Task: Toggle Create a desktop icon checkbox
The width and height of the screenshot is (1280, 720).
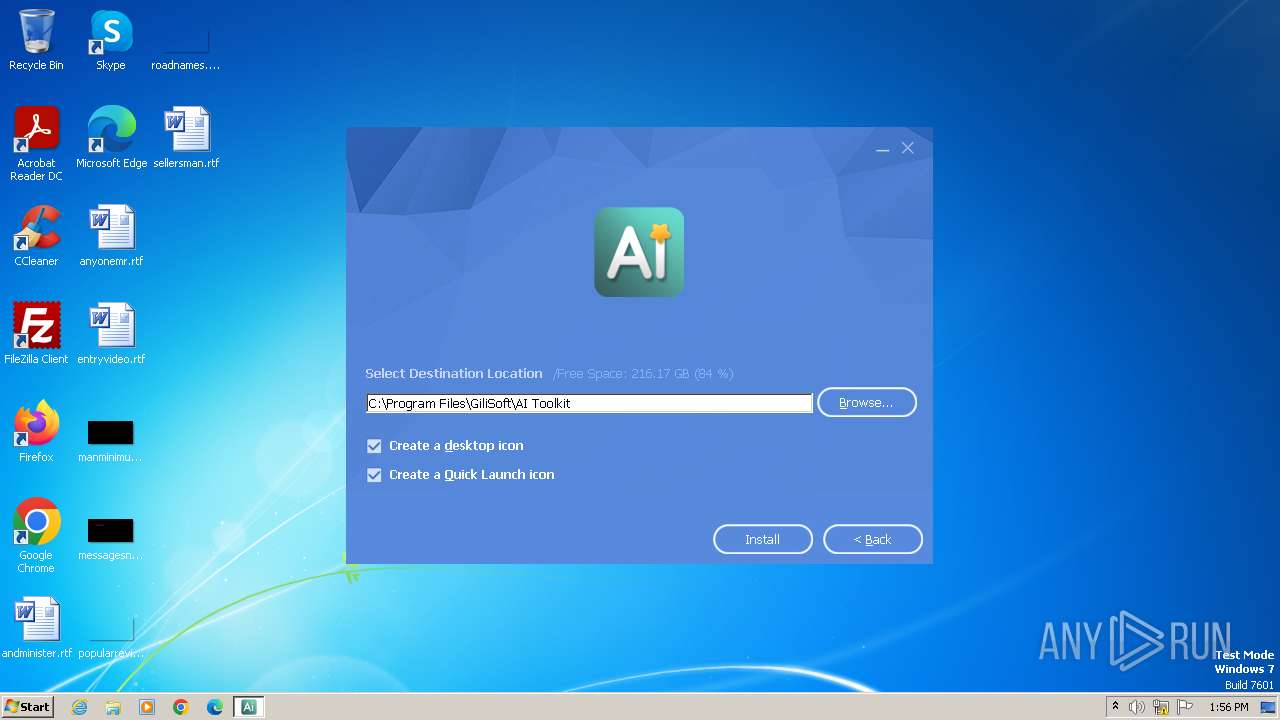Action: tap(374, 446)
